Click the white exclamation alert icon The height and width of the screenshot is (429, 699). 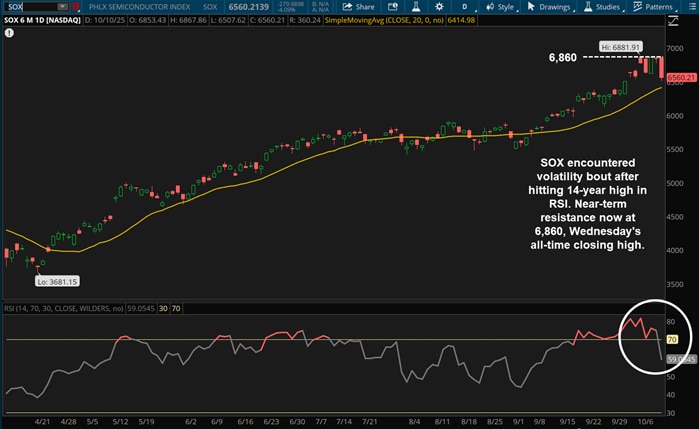[9, 33]
